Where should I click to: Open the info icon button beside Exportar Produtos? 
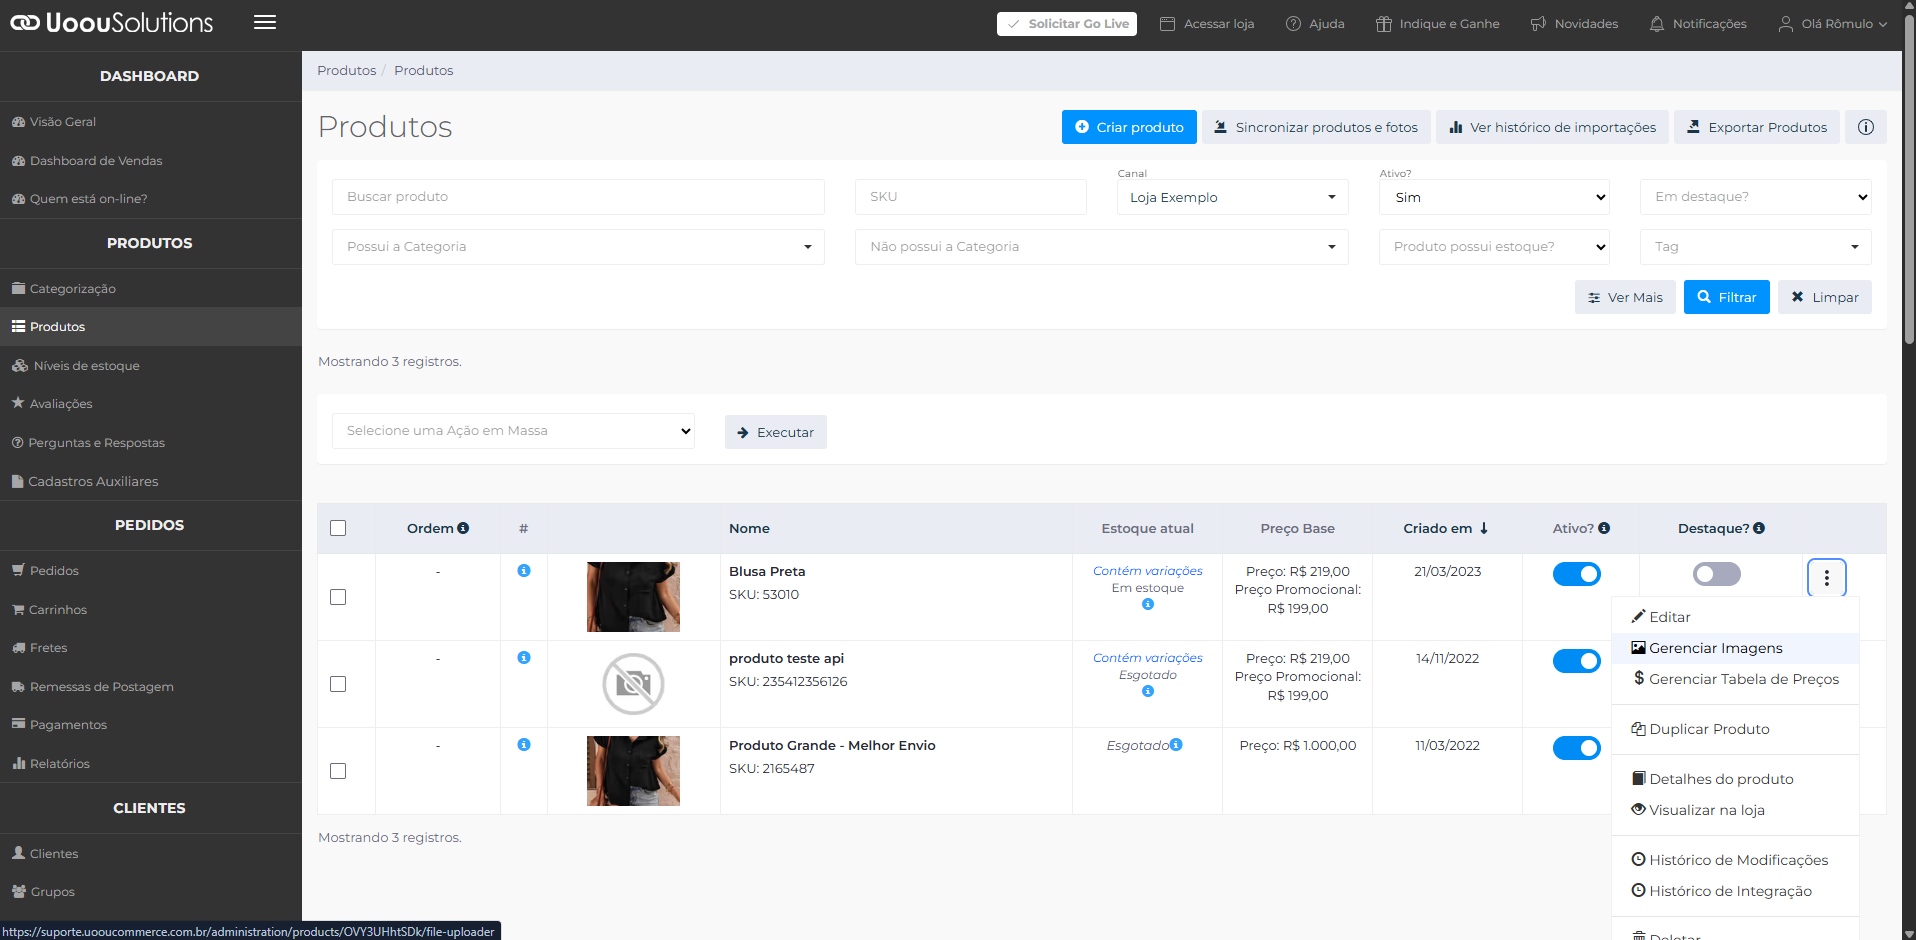(x=1866, y=127)
